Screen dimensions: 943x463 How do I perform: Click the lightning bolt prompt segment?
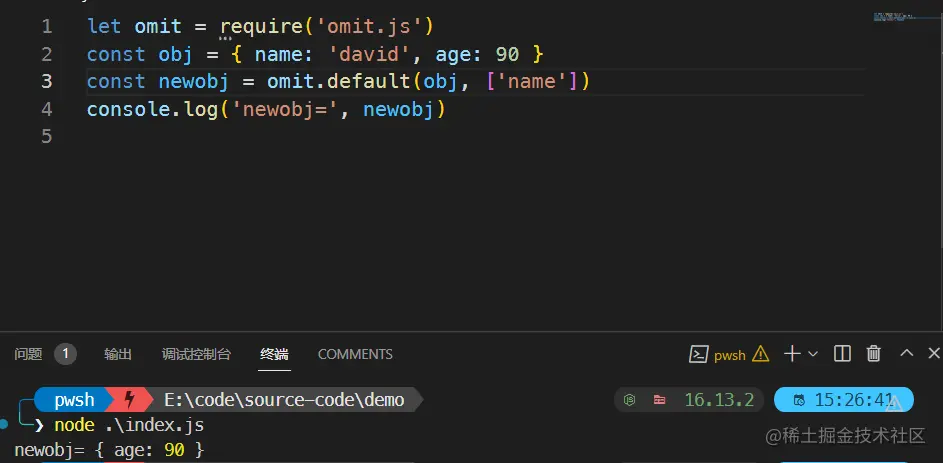[129, 399]
